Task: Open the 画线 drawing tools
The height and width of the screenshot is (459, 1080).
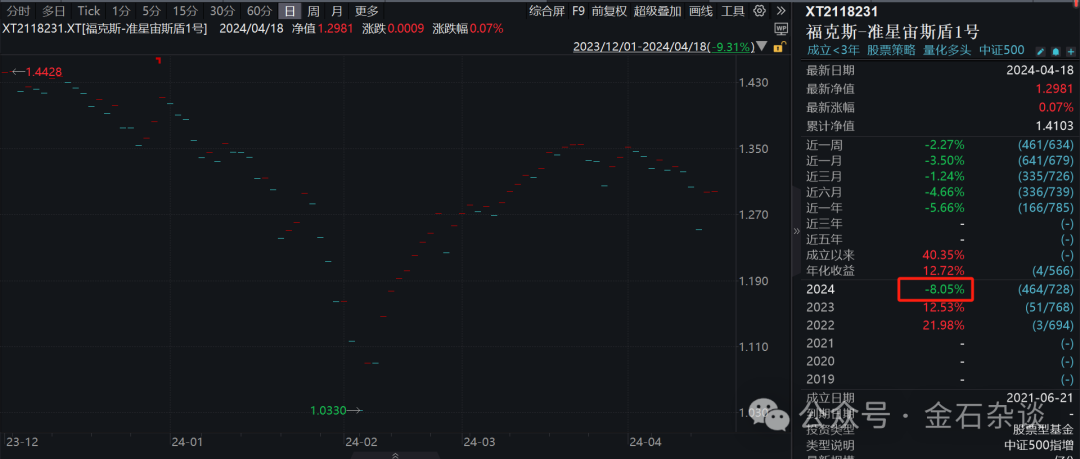Action: coord(700,11)
